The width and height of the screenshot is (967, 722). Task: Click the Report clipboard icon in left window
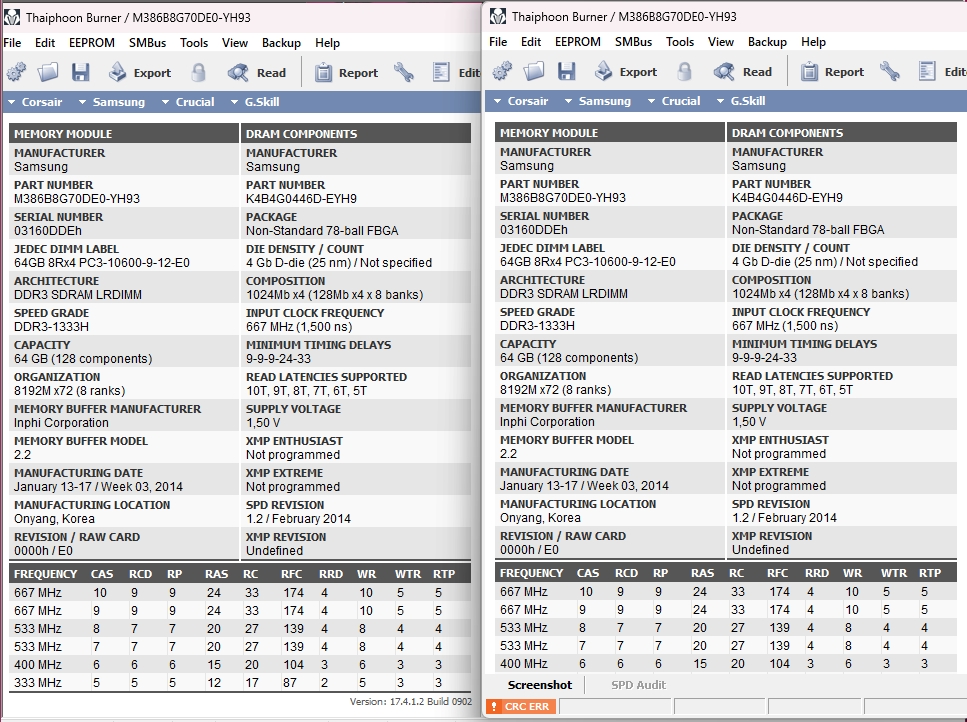323,72
